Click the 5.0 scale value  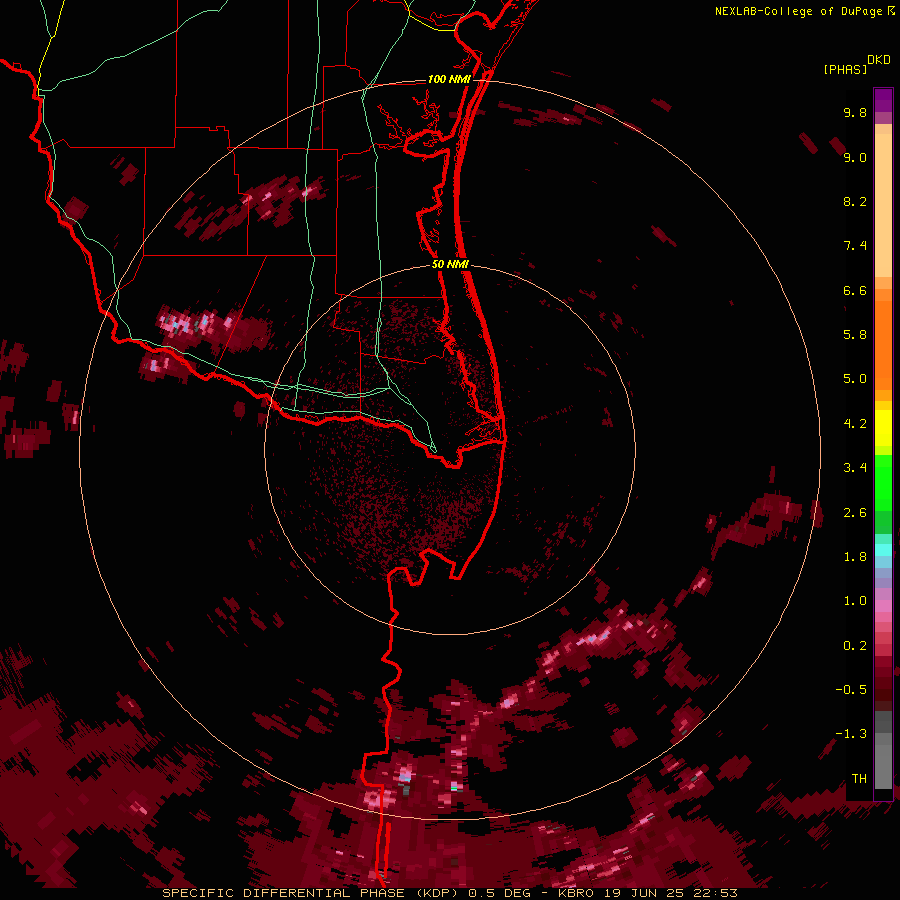pyautogui.click(x=855, y=379)
